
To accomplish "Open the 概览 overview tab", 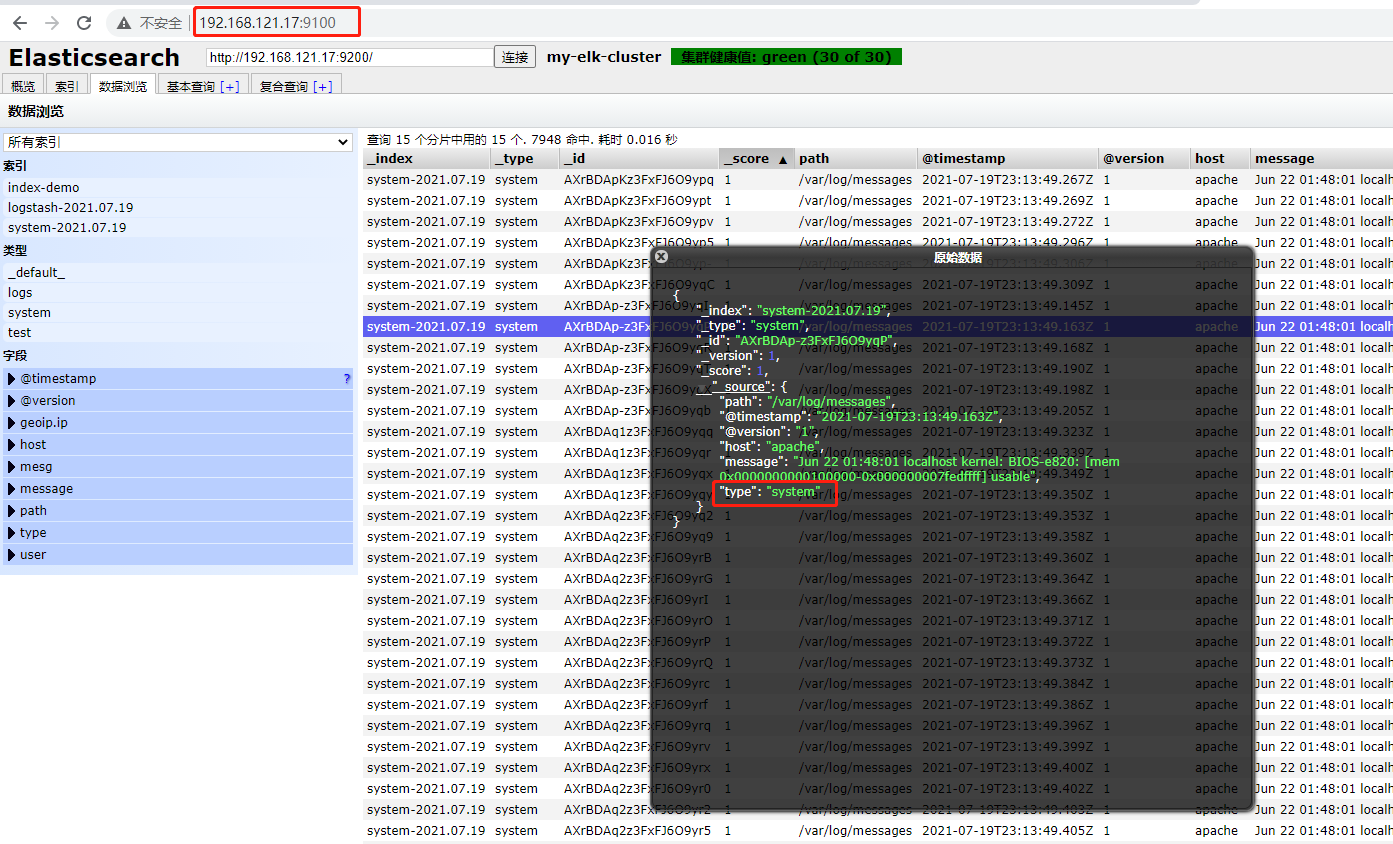I will (23, 86).
